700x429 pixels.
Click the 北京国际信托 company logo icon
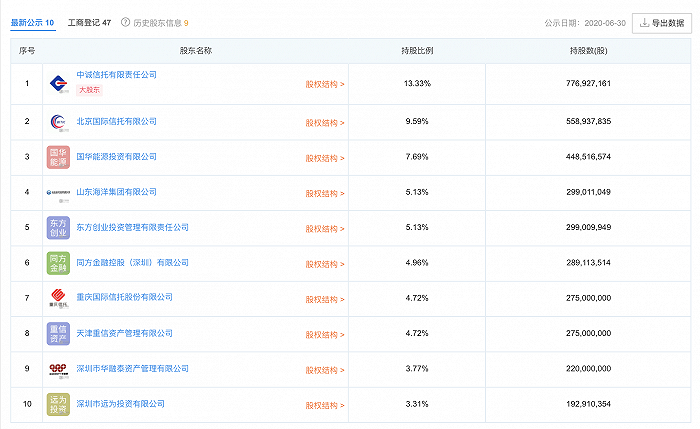(58, 122)
